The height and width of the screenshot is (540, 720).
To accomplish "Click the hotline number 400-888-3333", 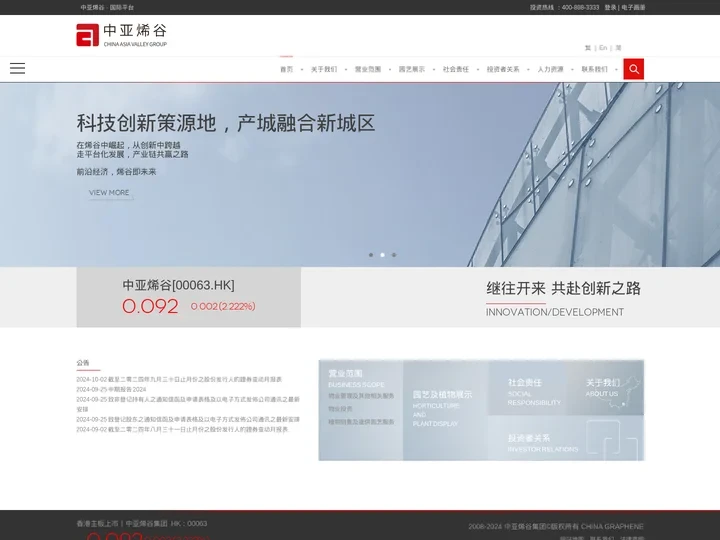I will point(580,7).
